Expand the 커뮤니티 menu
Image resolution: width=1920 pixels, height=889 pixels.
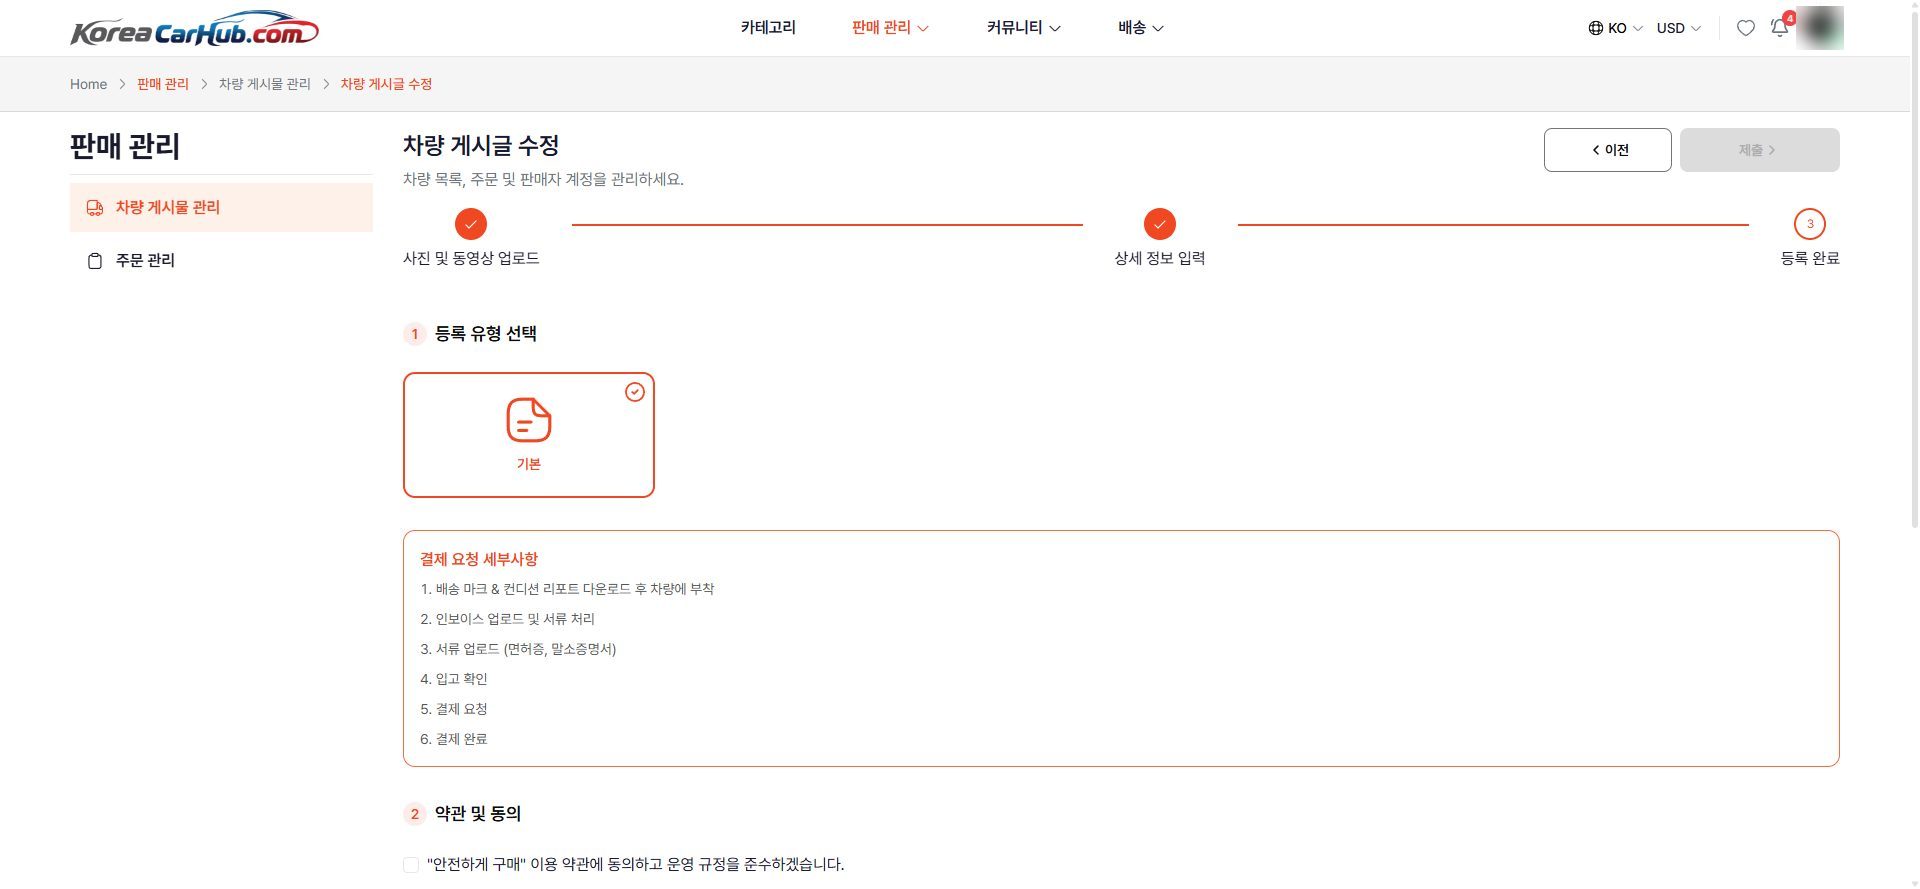(x=1023, y=28)
